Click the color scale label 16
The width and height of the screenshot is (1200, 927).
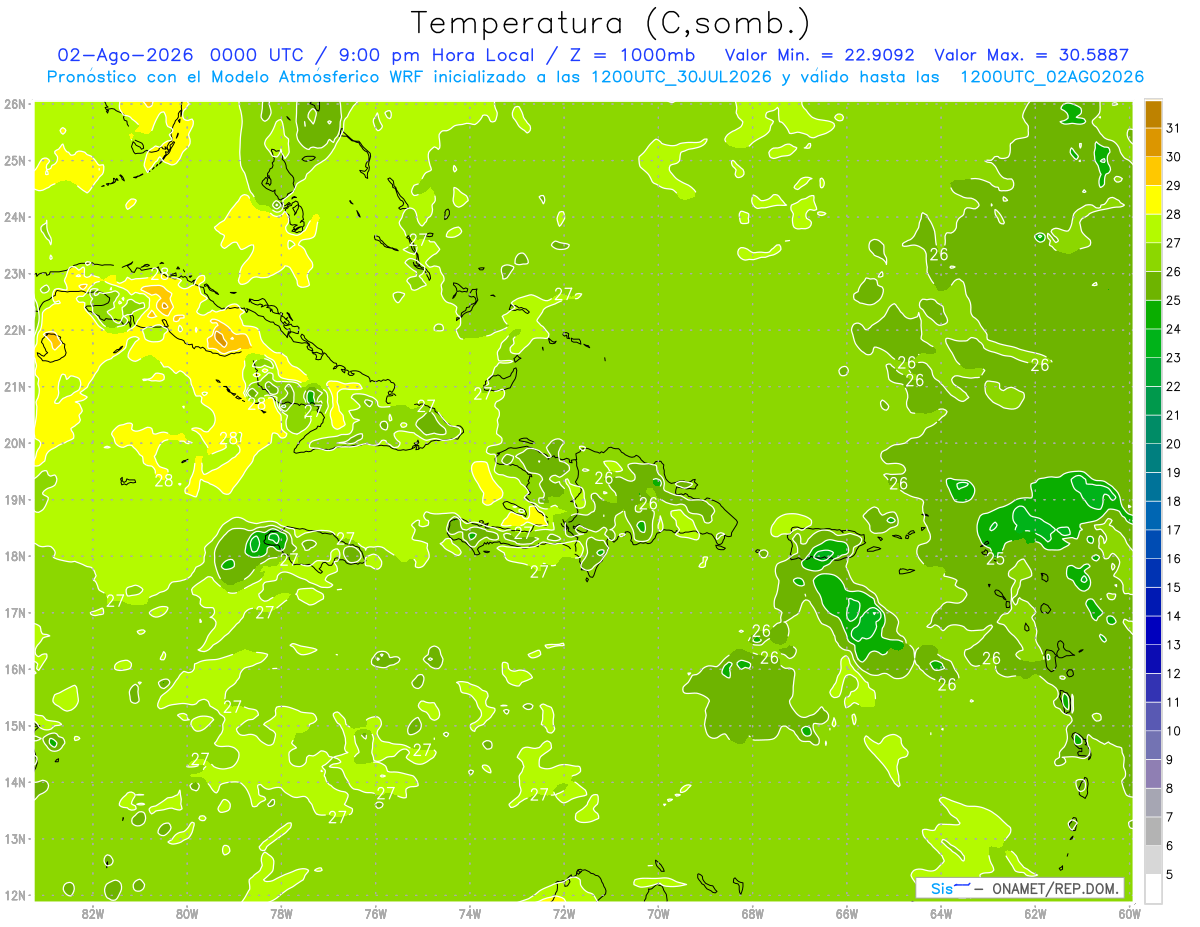1173,558
